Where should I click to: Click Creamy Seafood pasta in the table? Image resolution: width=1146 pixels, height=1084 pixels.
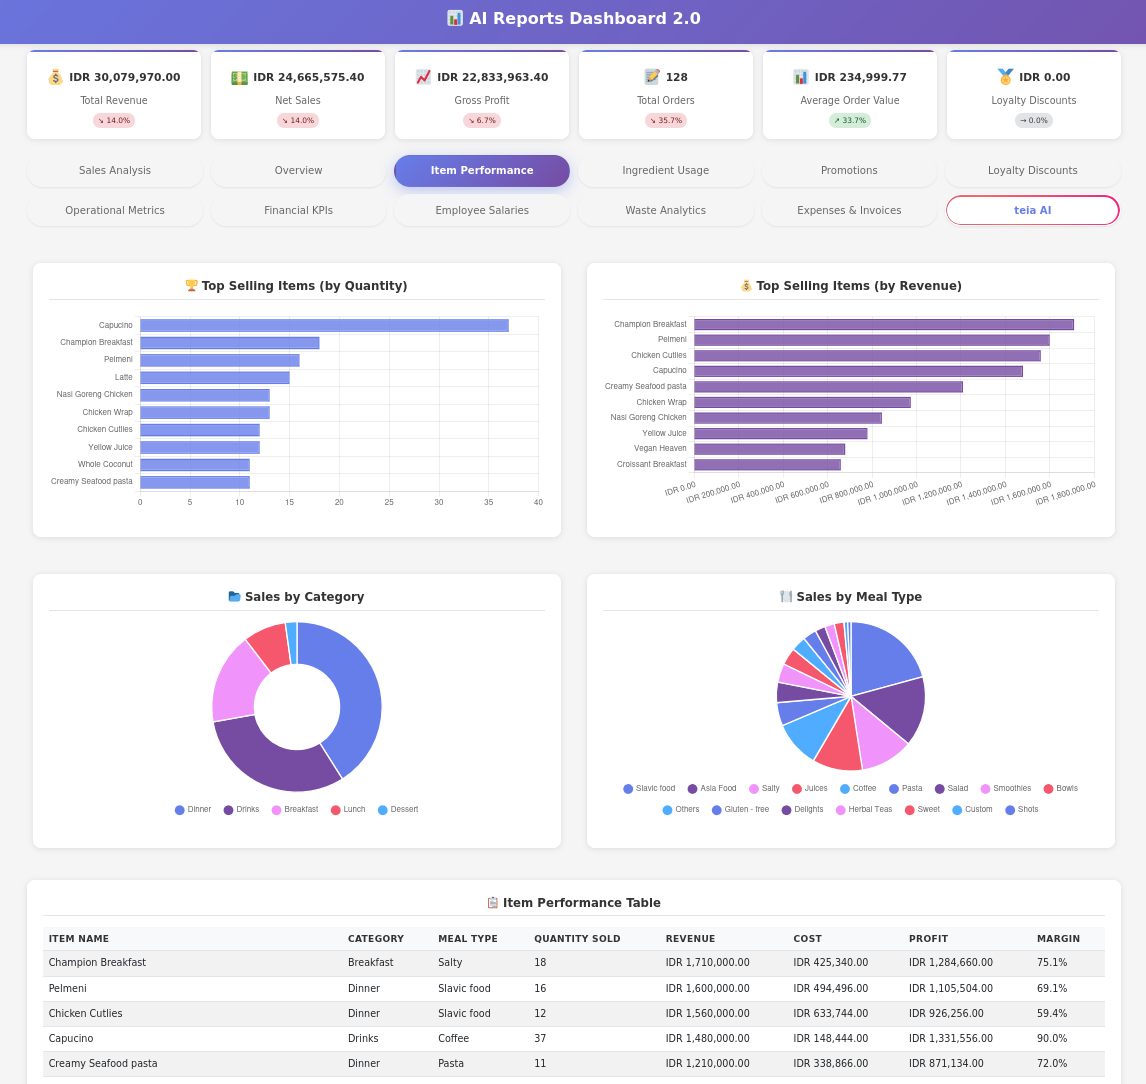(103, 1064)
